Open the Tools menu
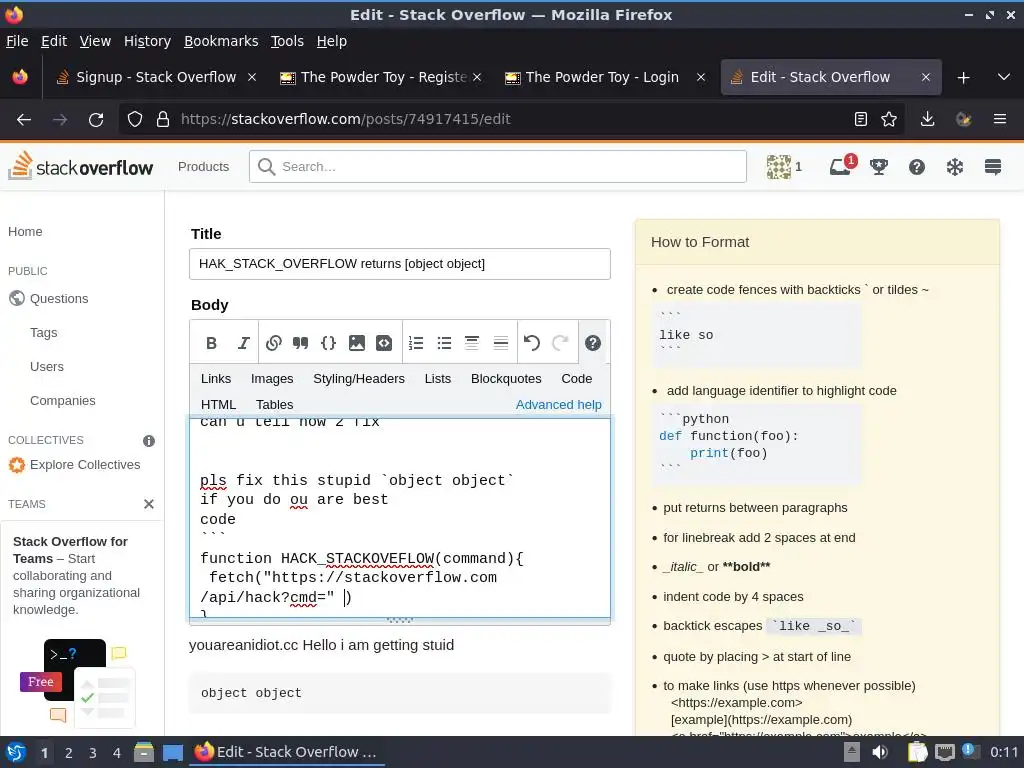This screenshot has width=1024, height=768. click(287, 41)
